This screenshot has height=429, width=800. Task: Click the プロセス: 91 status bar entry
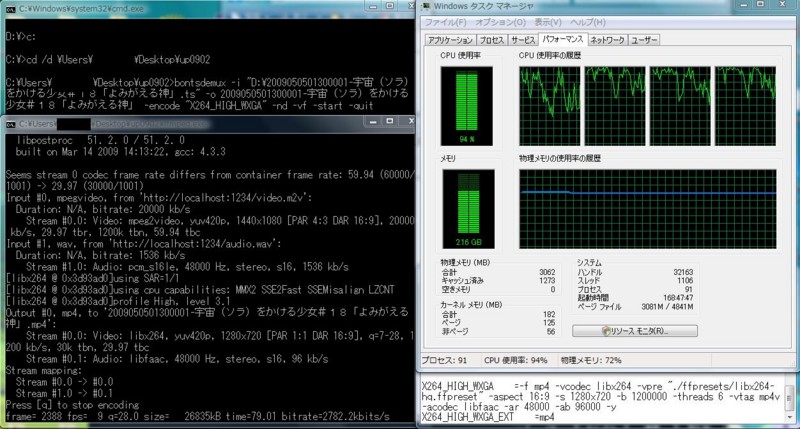(444, 360)
